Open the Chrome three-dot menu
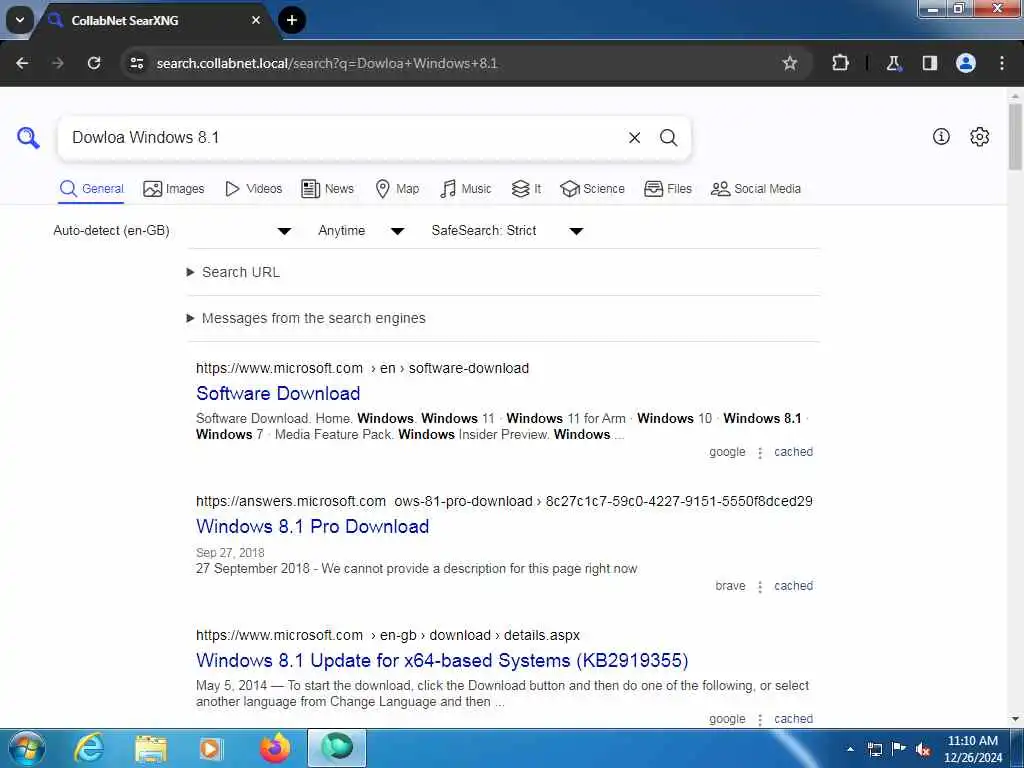The image size is (1024, 768). pos(1002,63)
